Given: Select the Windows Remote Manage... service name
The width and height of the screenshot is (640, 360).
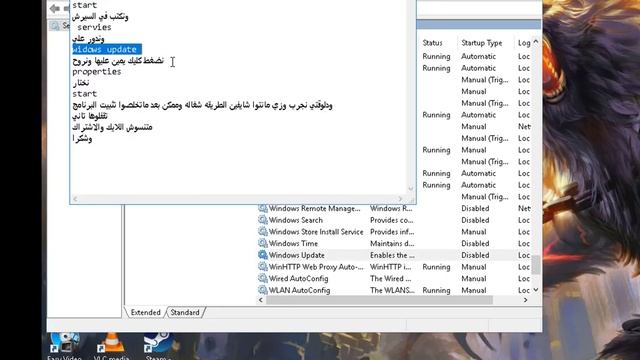Looking at the screenshot, I should pos(314,208).
